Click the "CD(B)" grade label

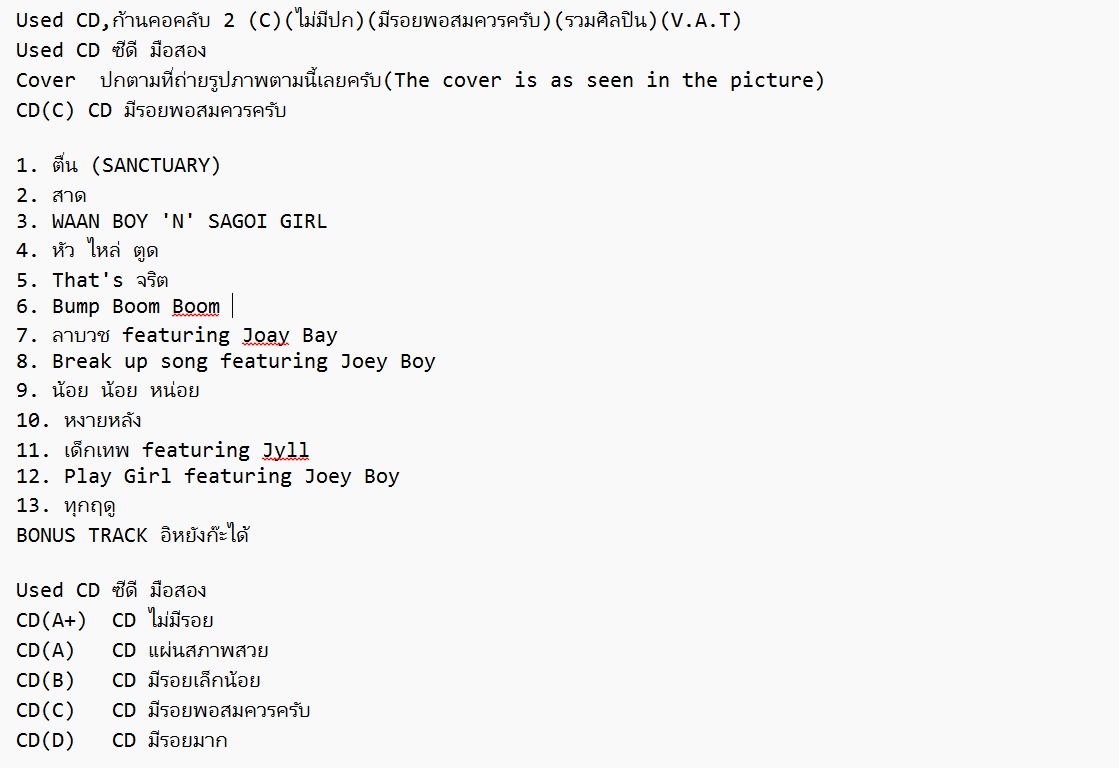(x=46, y=681)
